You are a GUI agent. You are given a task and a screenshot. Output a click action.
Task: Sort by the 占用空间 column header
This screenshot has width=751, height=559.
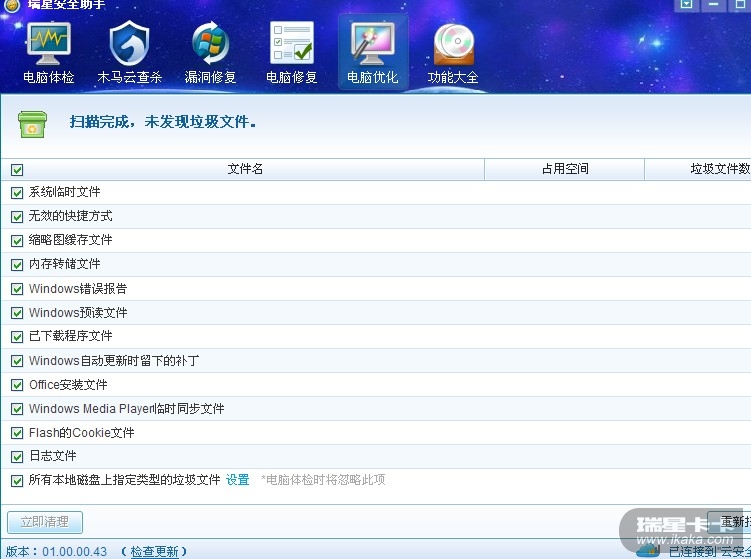565,169
